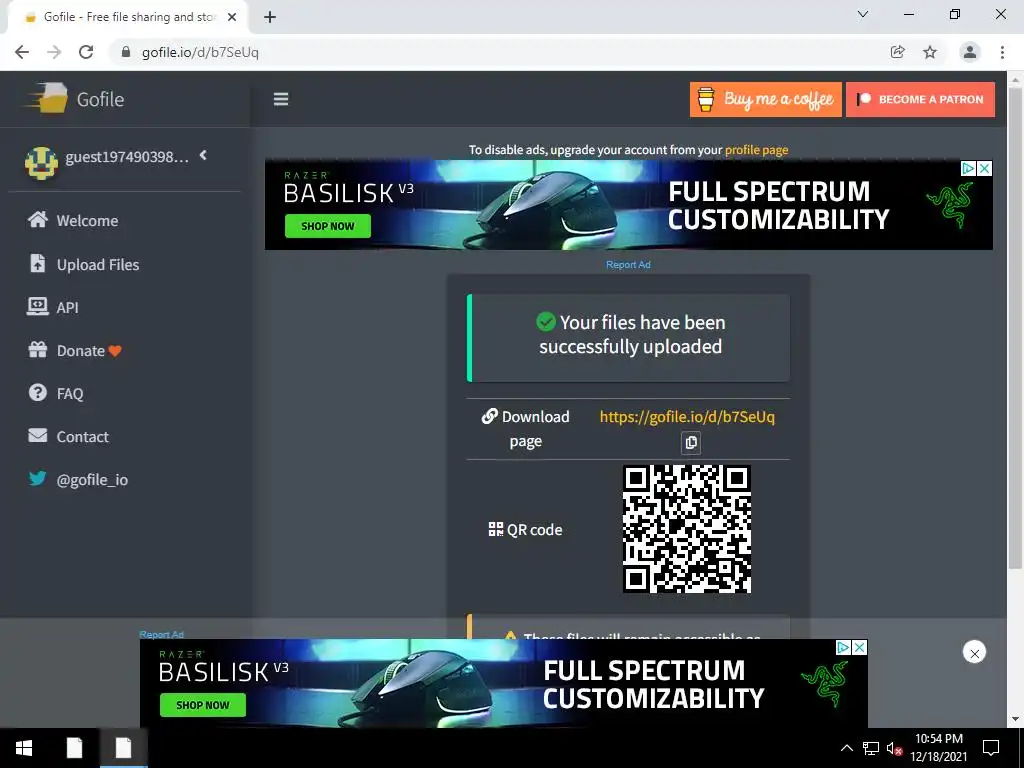Image resolution: width=1024 pixels, height=768 pixels.
Task: Open the profile page link
Action: (756, 150)
